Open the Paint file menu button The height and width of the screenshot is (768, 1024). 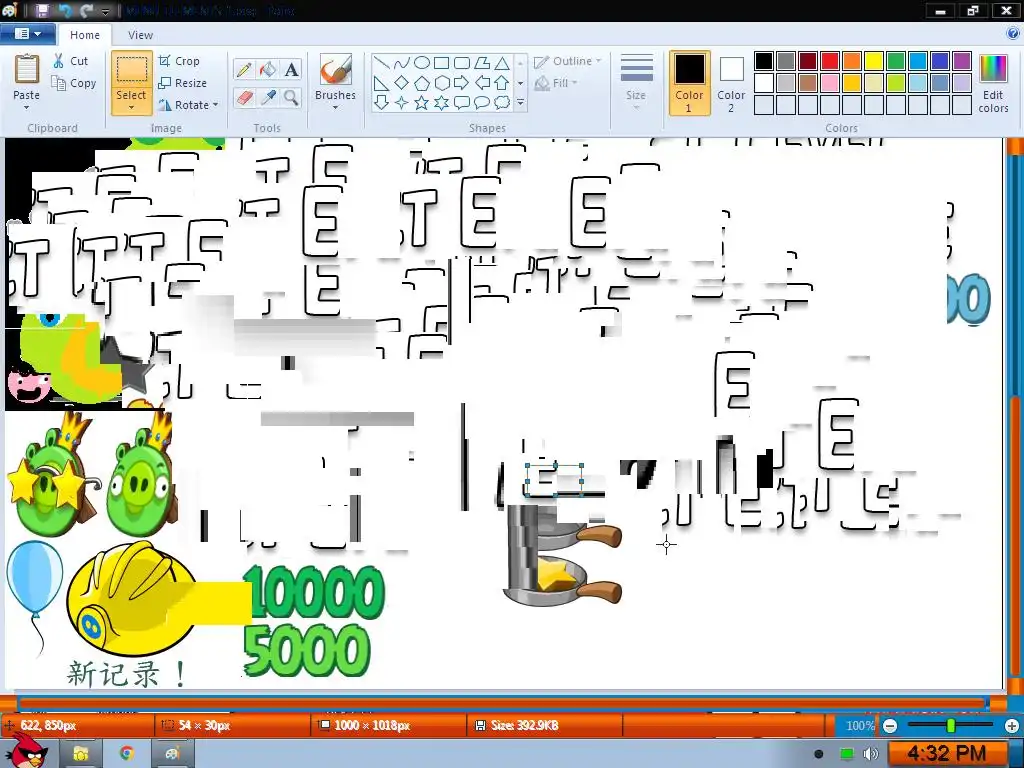[27, 33]
